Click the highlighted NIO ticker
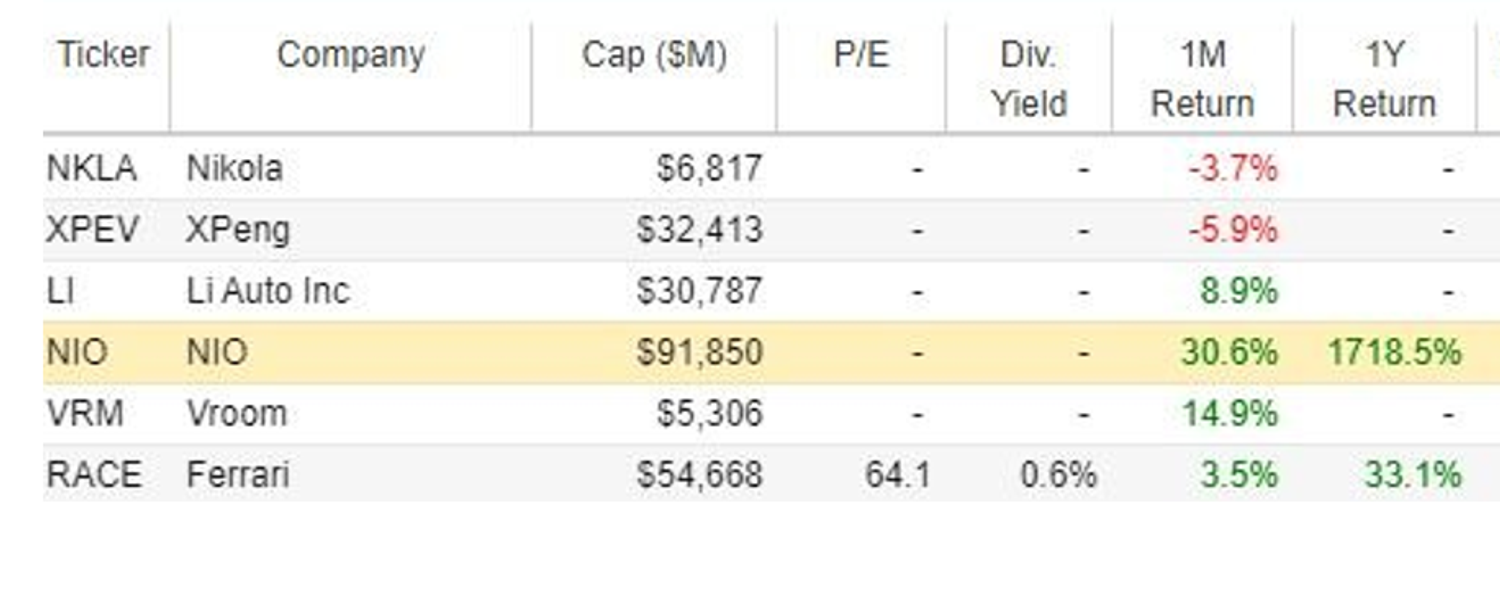Image resolution: width=1500 pixels, height=596 pixels. 77,352
